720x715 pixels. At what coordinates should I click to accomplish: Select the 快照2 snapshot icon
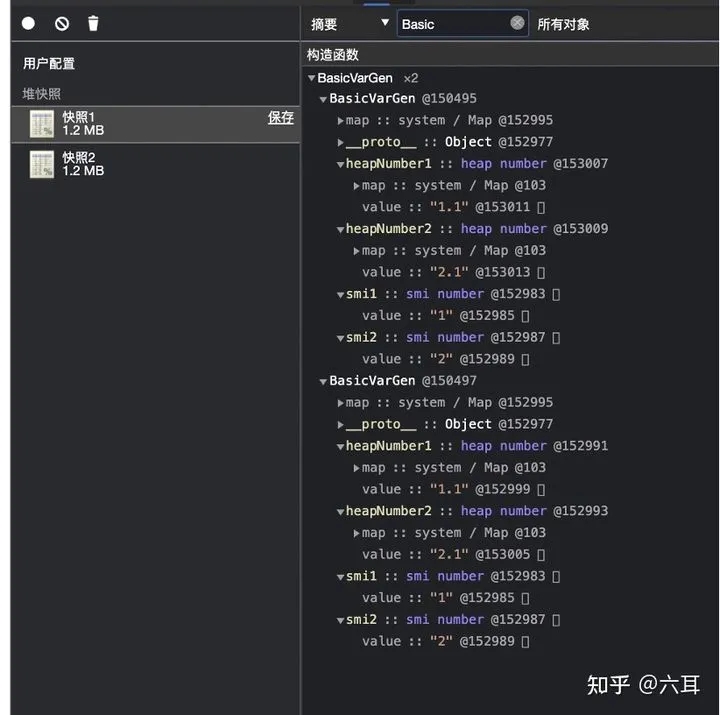pos(42,164)
